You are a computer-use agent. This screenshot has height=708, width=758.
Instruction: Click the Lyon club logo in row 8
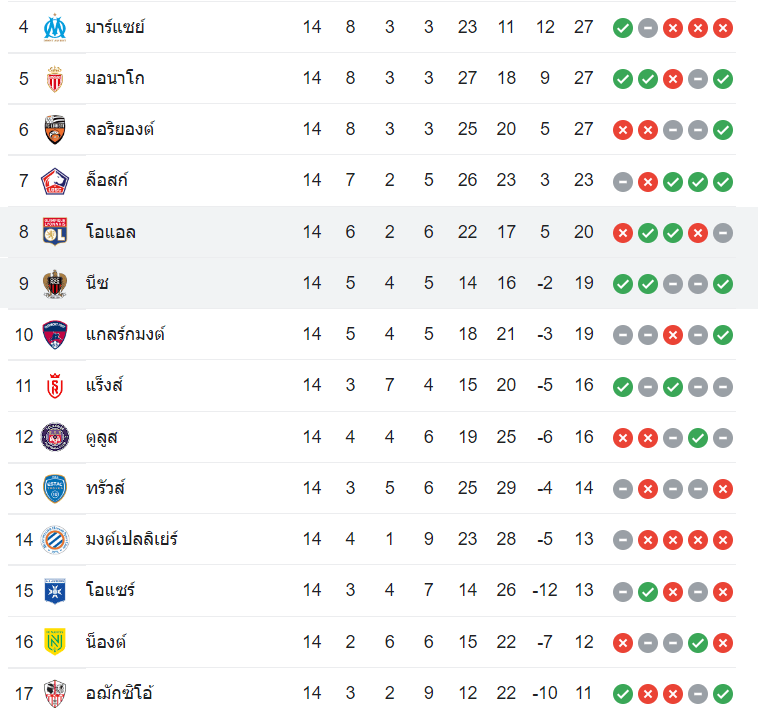click(x=55, y=232)
